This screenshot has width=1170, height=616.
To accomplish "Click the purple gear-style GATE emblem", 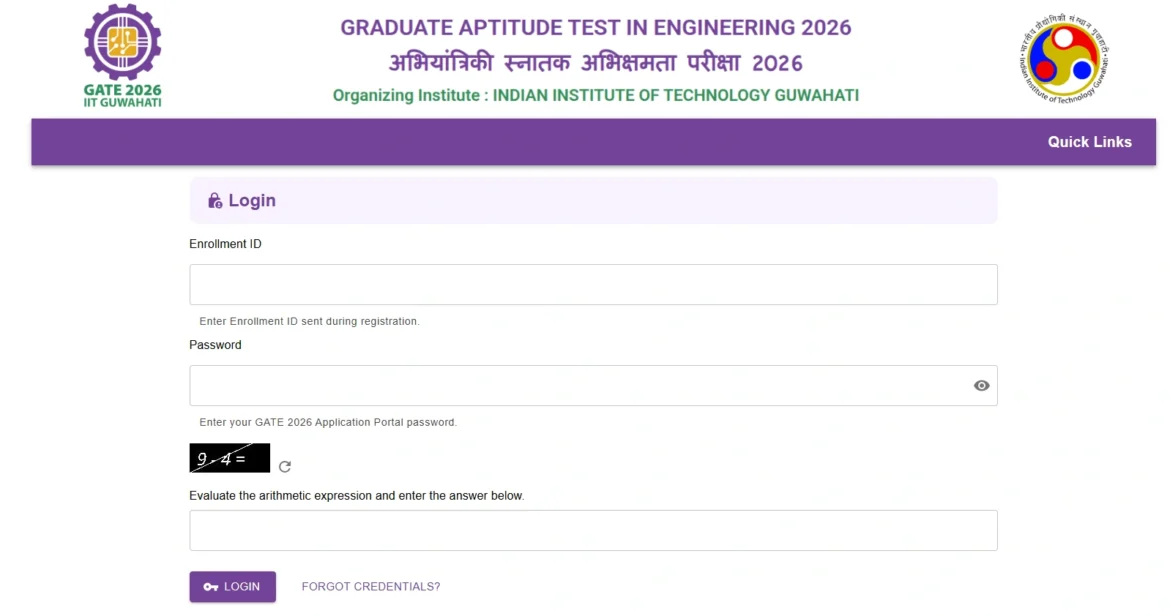I will point(121,45).
